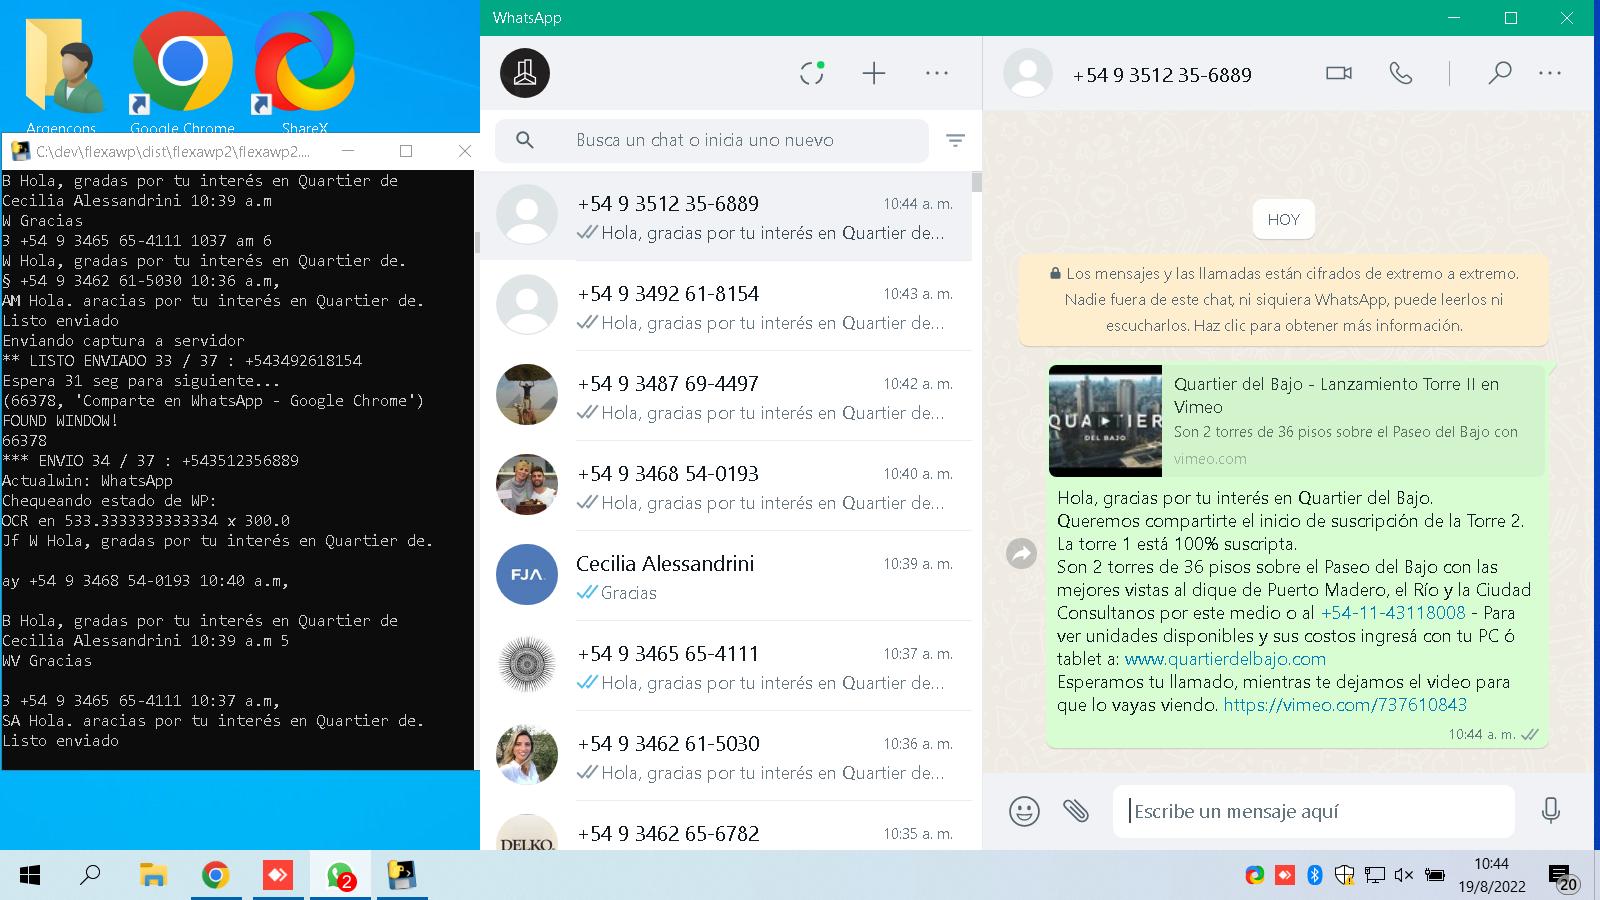
Task: Open Argencons desktop folder shortcut
Action: pyautogui.click(x=62, y=73)
